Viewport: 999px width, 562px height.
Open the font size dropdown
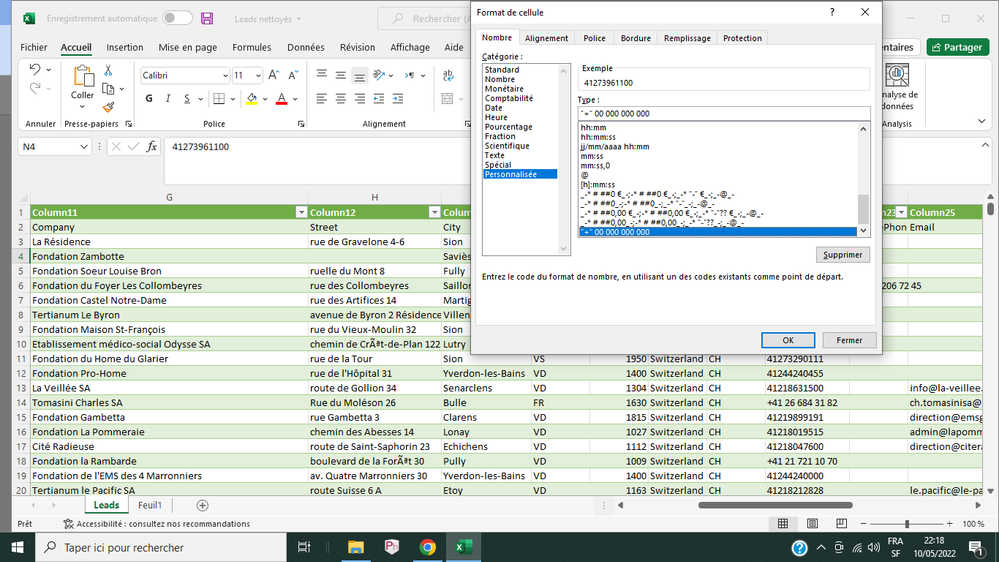259,76
